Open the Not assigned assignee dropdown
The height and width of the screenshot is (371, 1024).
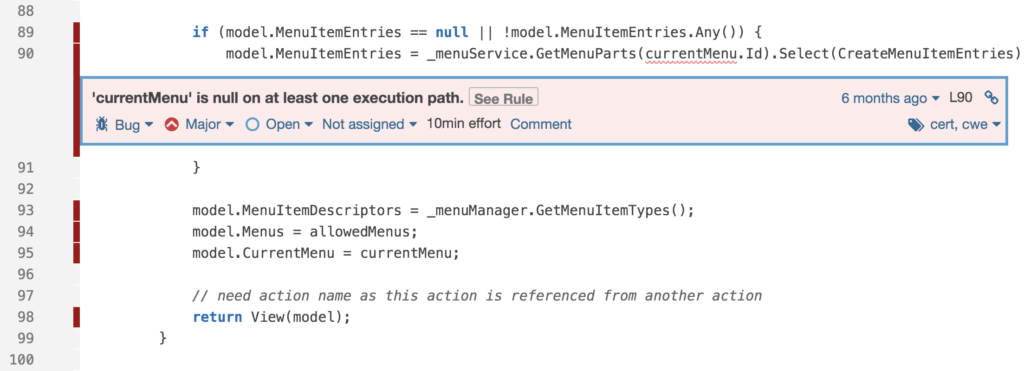pyautogui.click(x=370, y=124)
